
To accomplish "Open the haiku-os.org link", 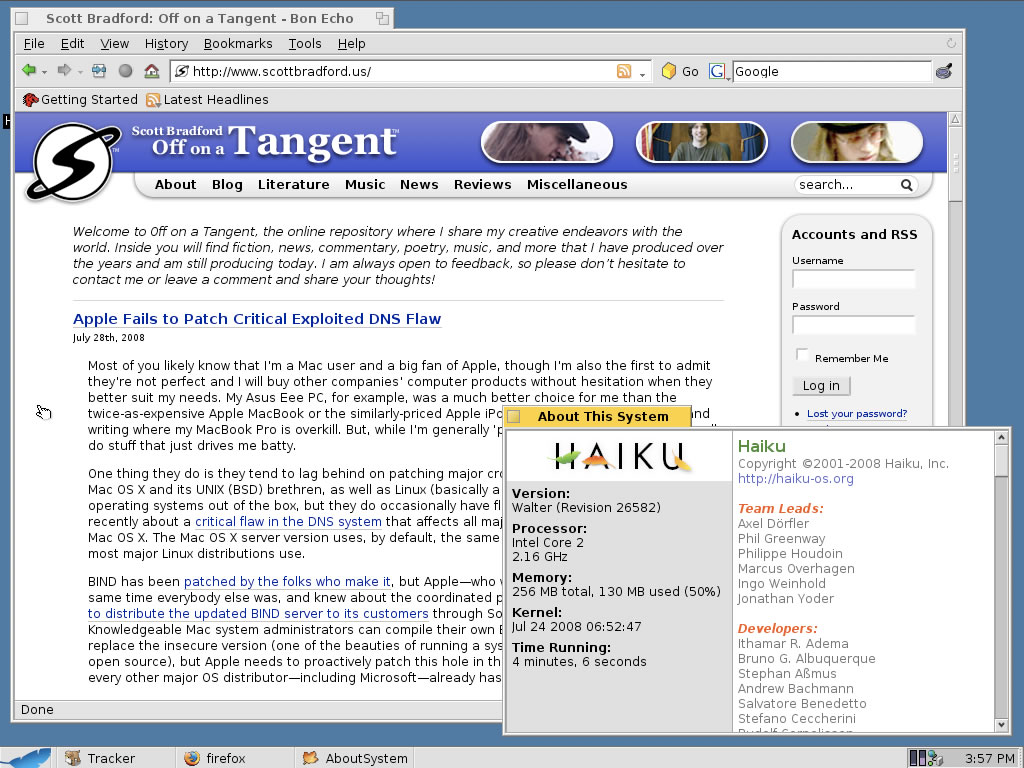I will click(795, 479).
